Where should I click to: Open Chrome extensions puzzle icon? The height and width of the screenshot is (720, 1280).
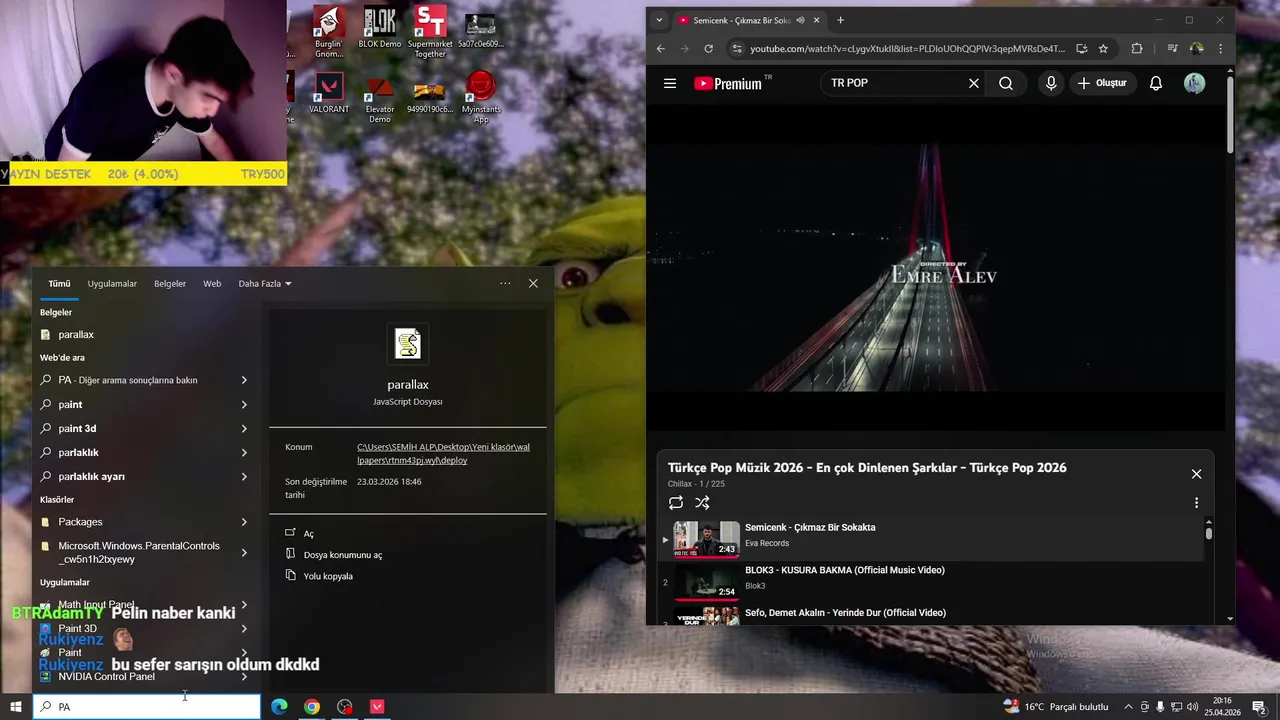tap(1137, 49)
